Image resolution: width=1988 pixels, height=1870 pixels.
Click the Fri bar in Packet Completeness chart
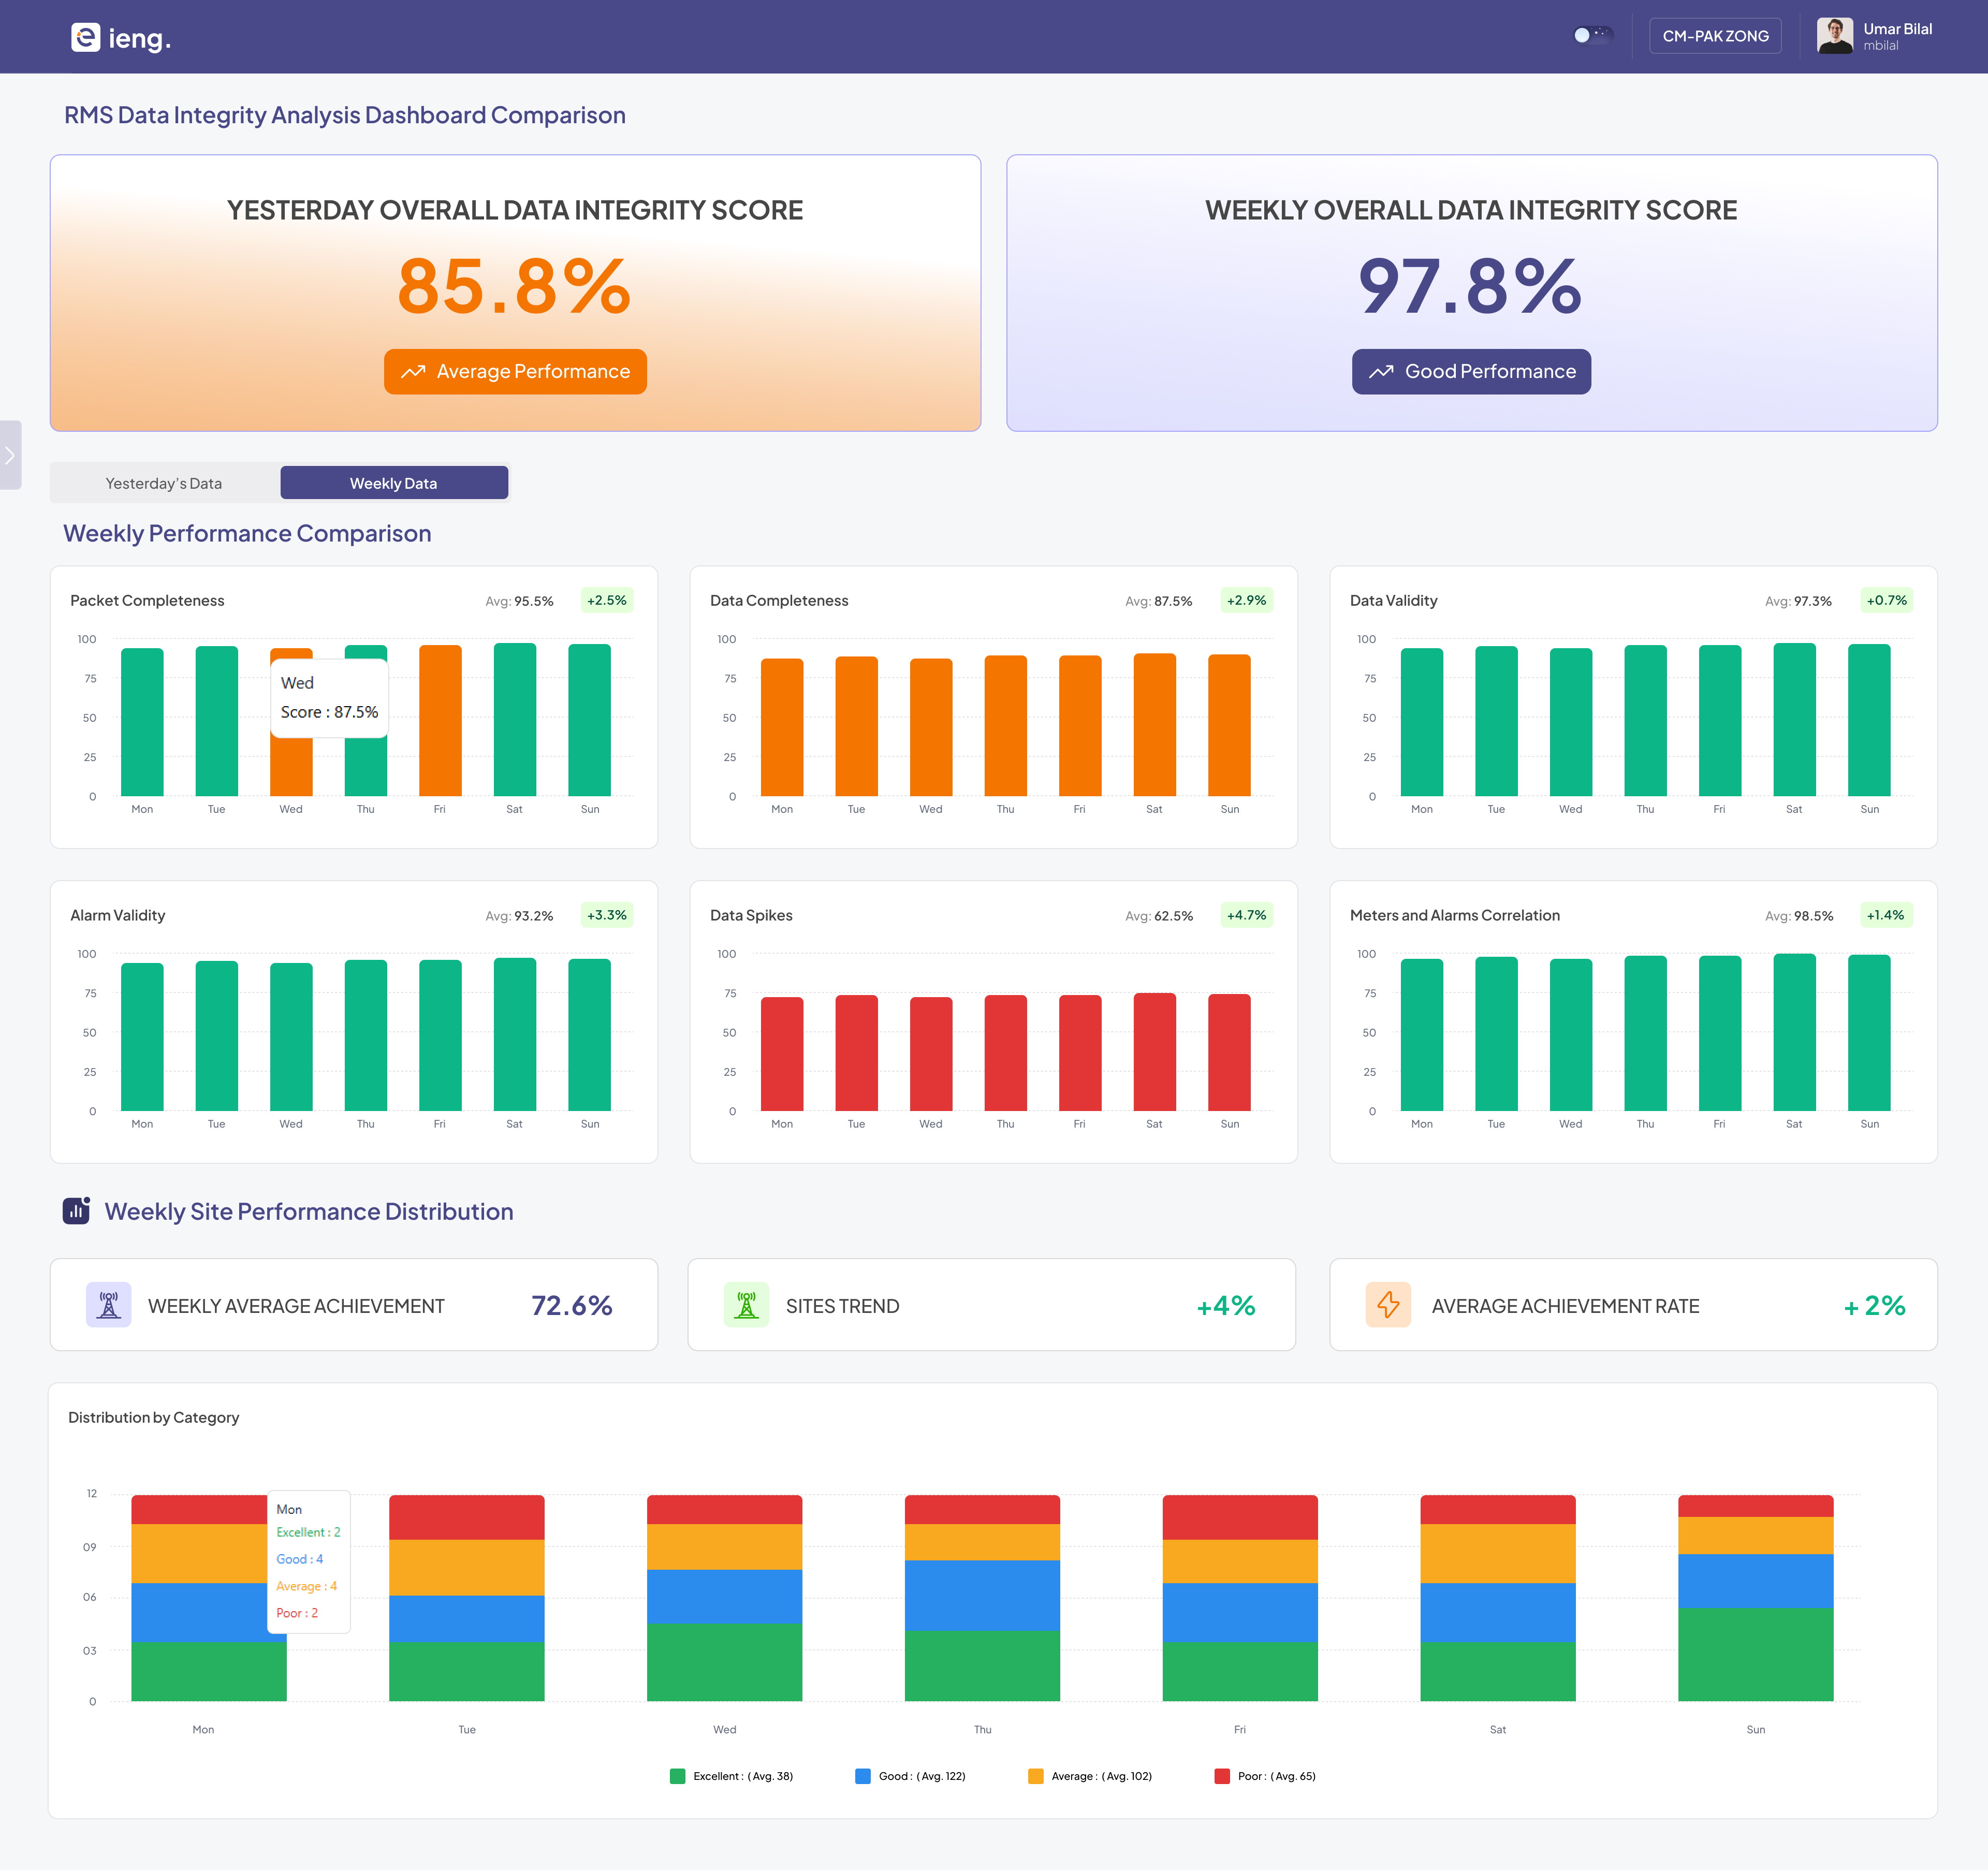[440, 720]
